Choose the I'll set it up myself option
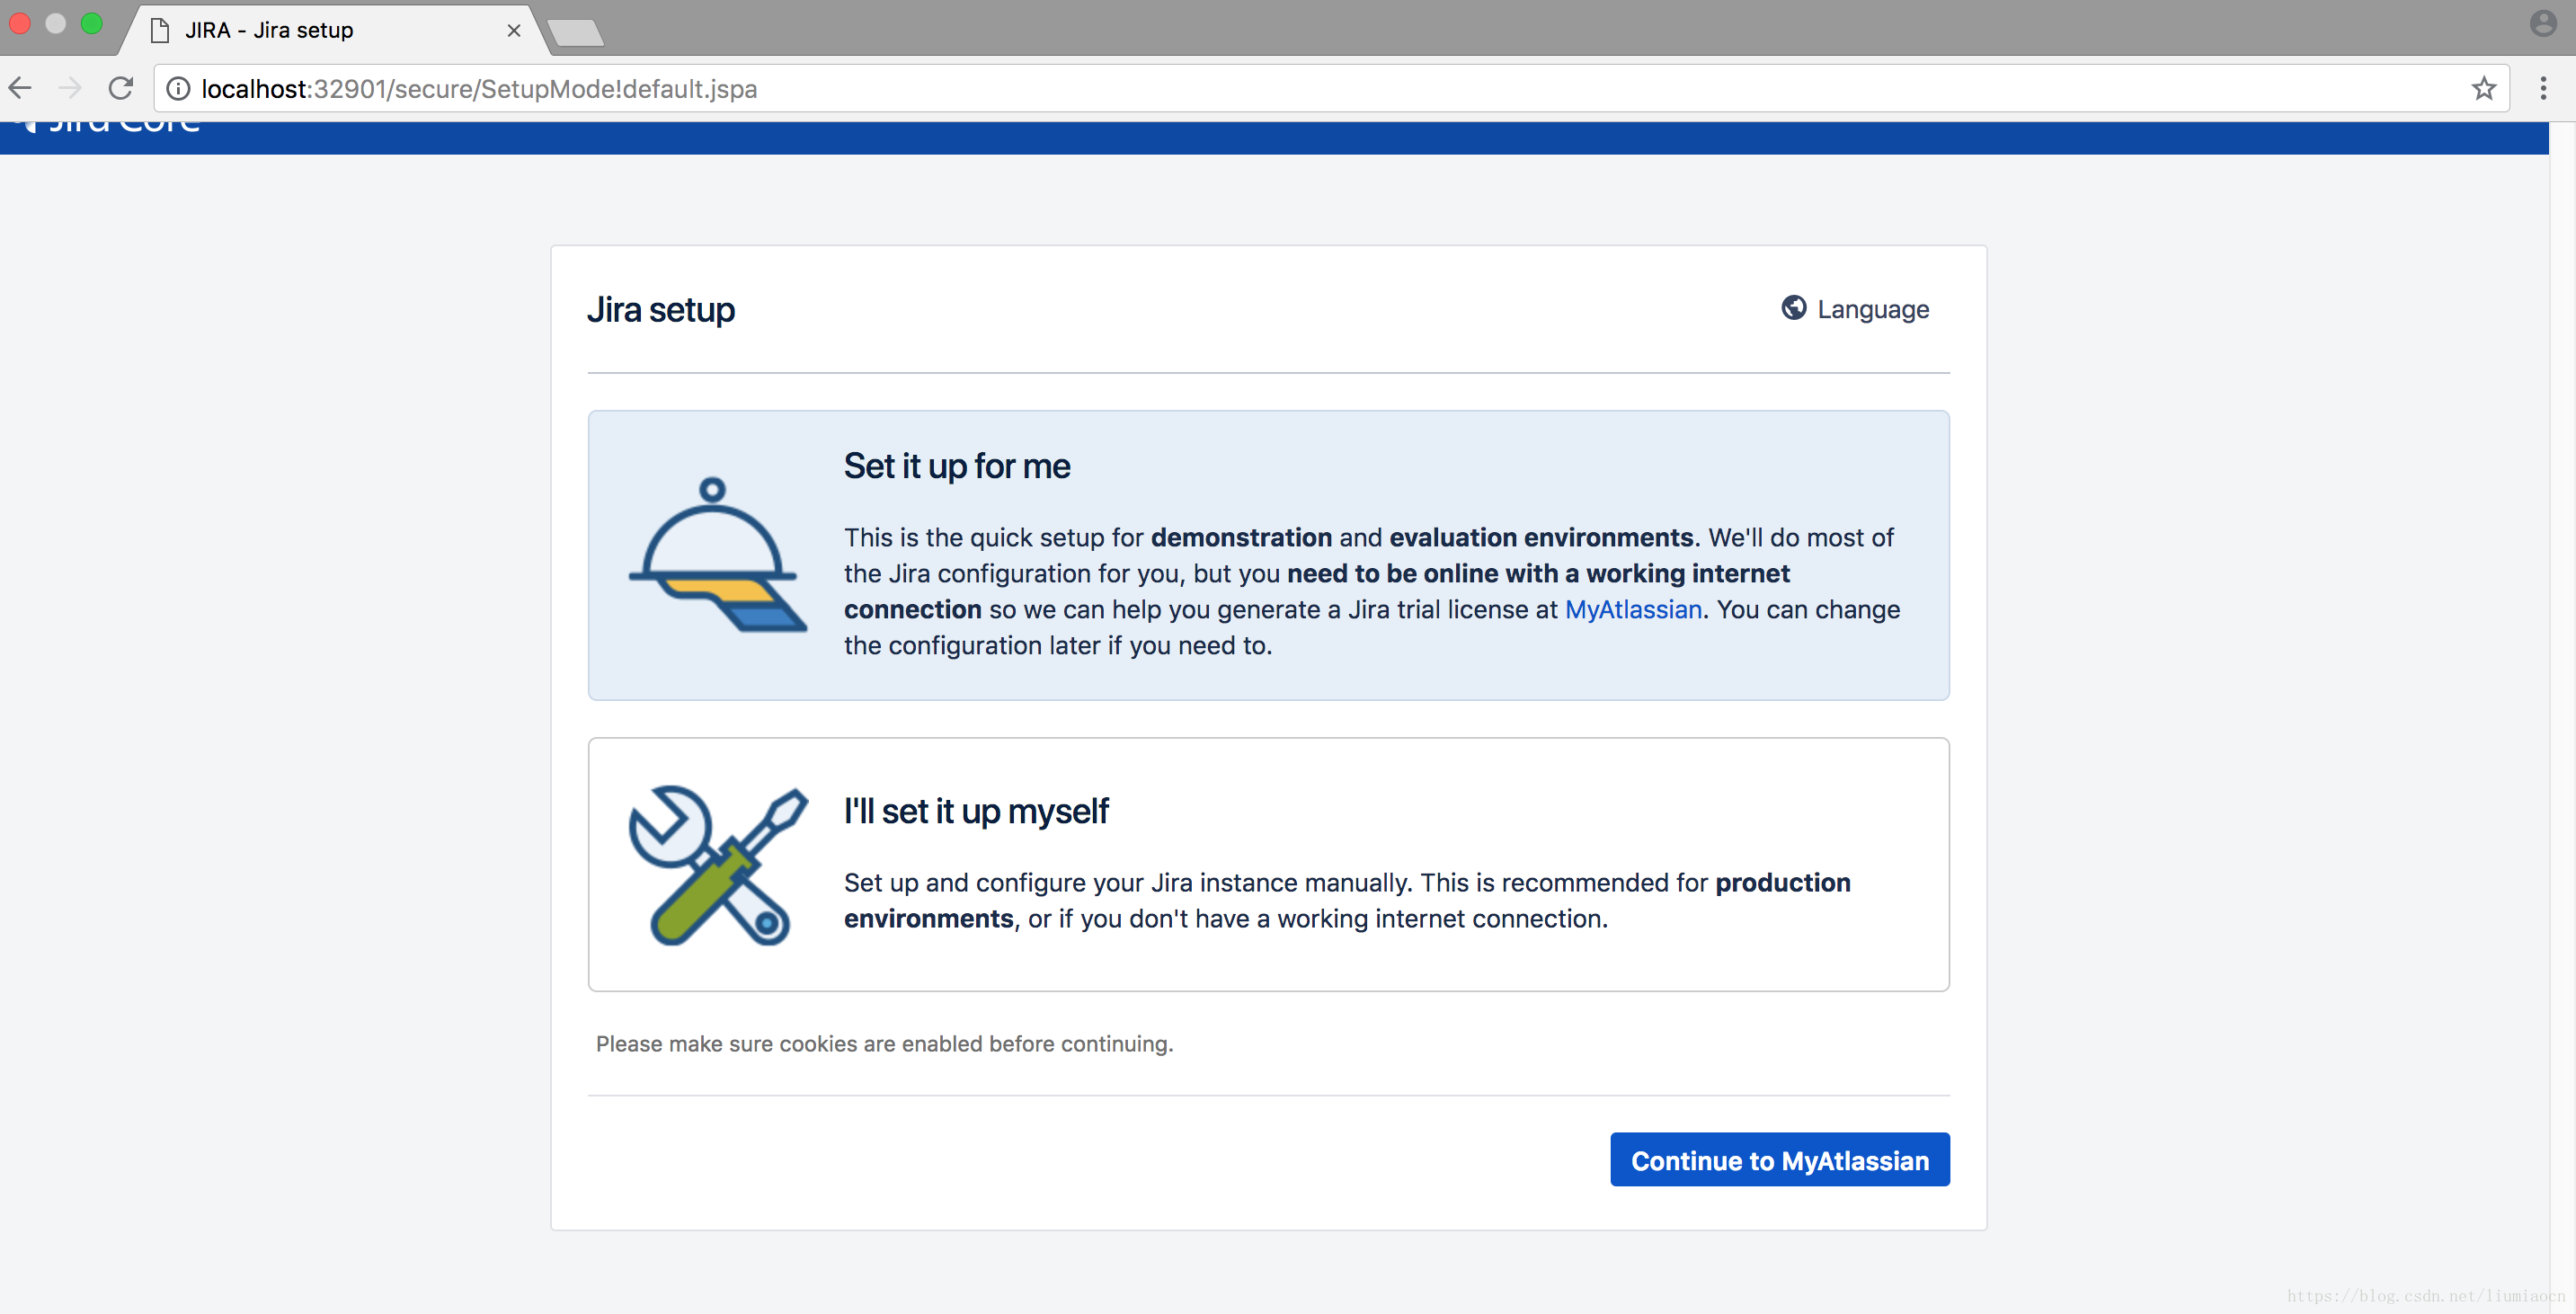 [1268, 865]
